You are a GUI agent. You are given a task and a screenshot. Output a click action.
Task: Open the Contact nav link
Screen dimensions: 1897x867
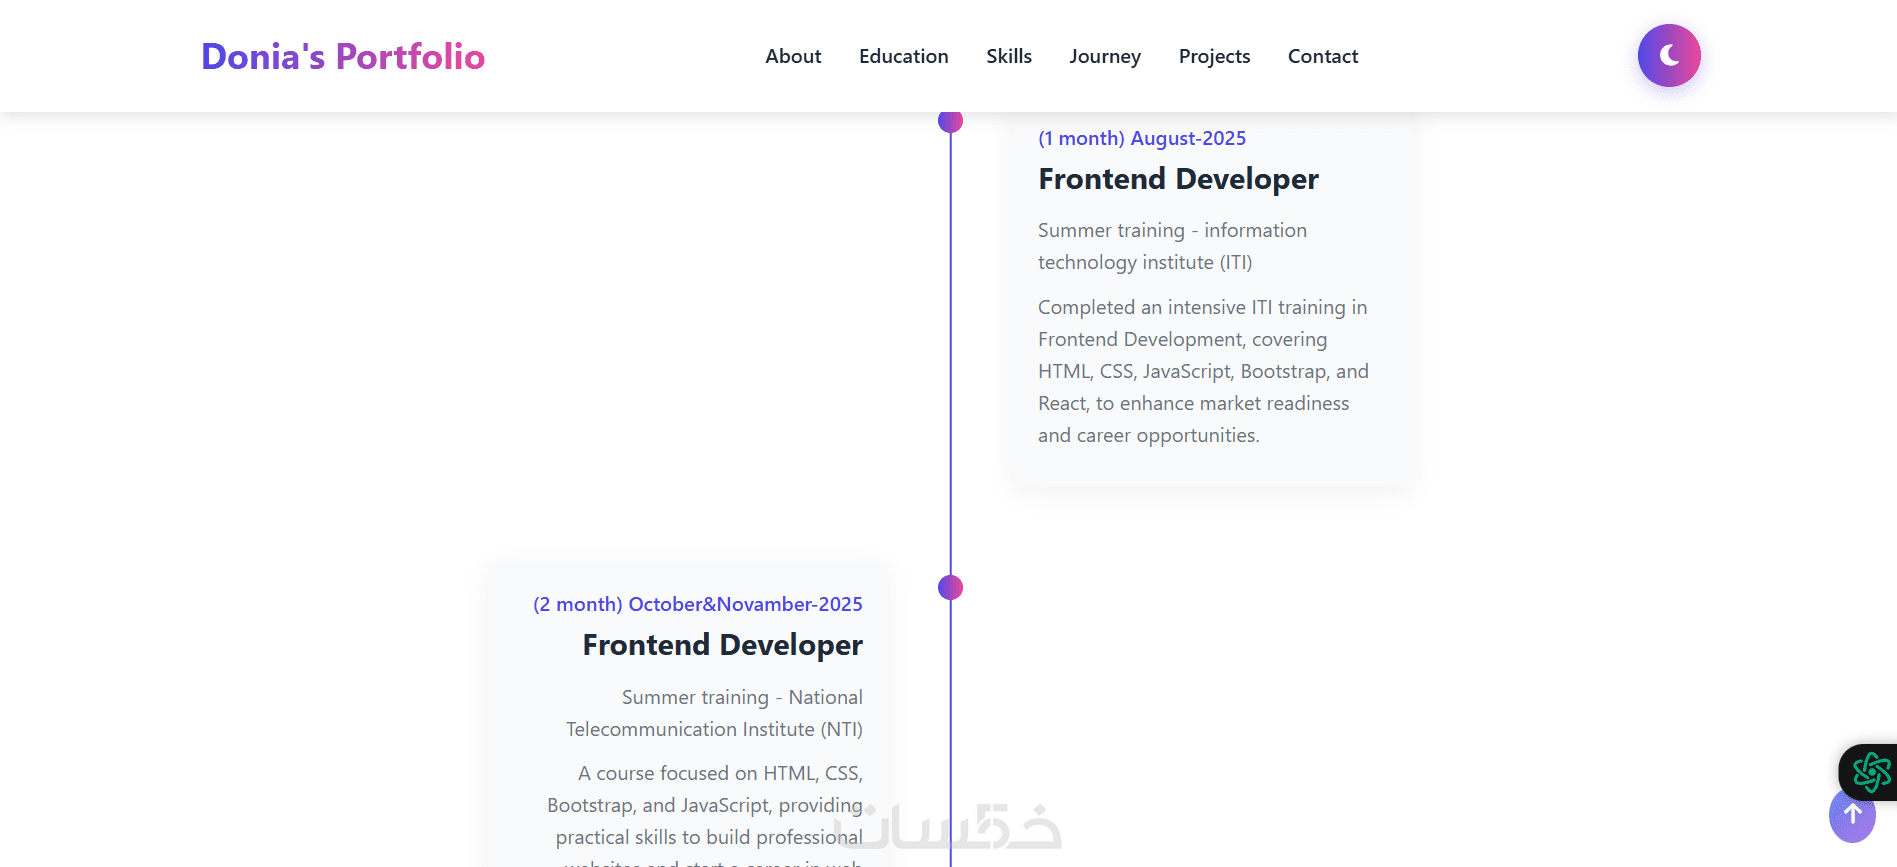coord(1322,57)
